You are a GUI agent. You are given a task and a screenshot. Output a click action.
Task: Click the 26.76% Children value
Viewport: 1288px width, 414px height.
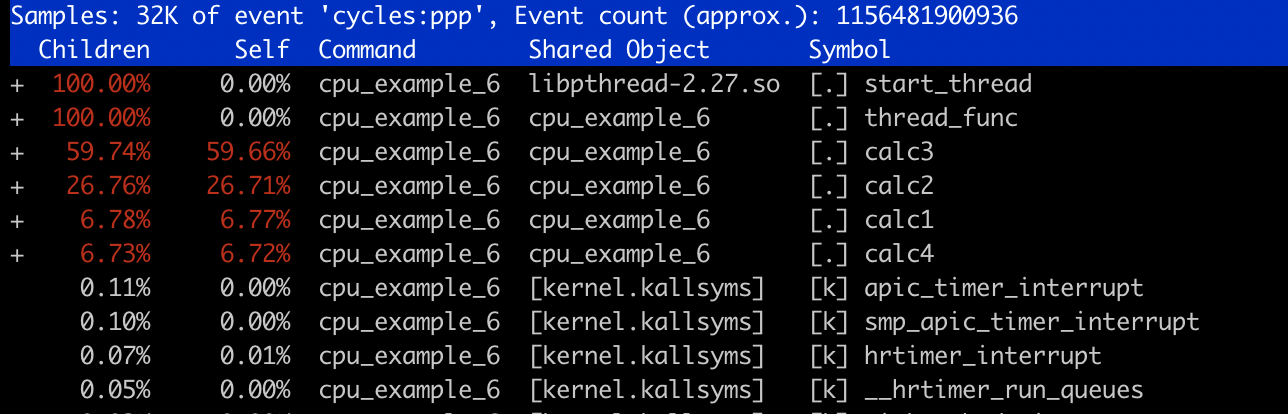coord(108,186)
